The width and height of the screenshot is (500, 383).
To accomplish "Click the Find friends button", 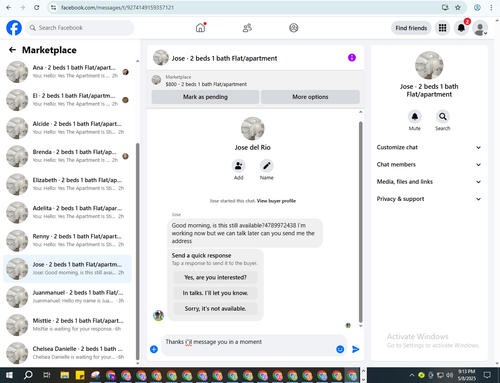I will pos(411,28).
